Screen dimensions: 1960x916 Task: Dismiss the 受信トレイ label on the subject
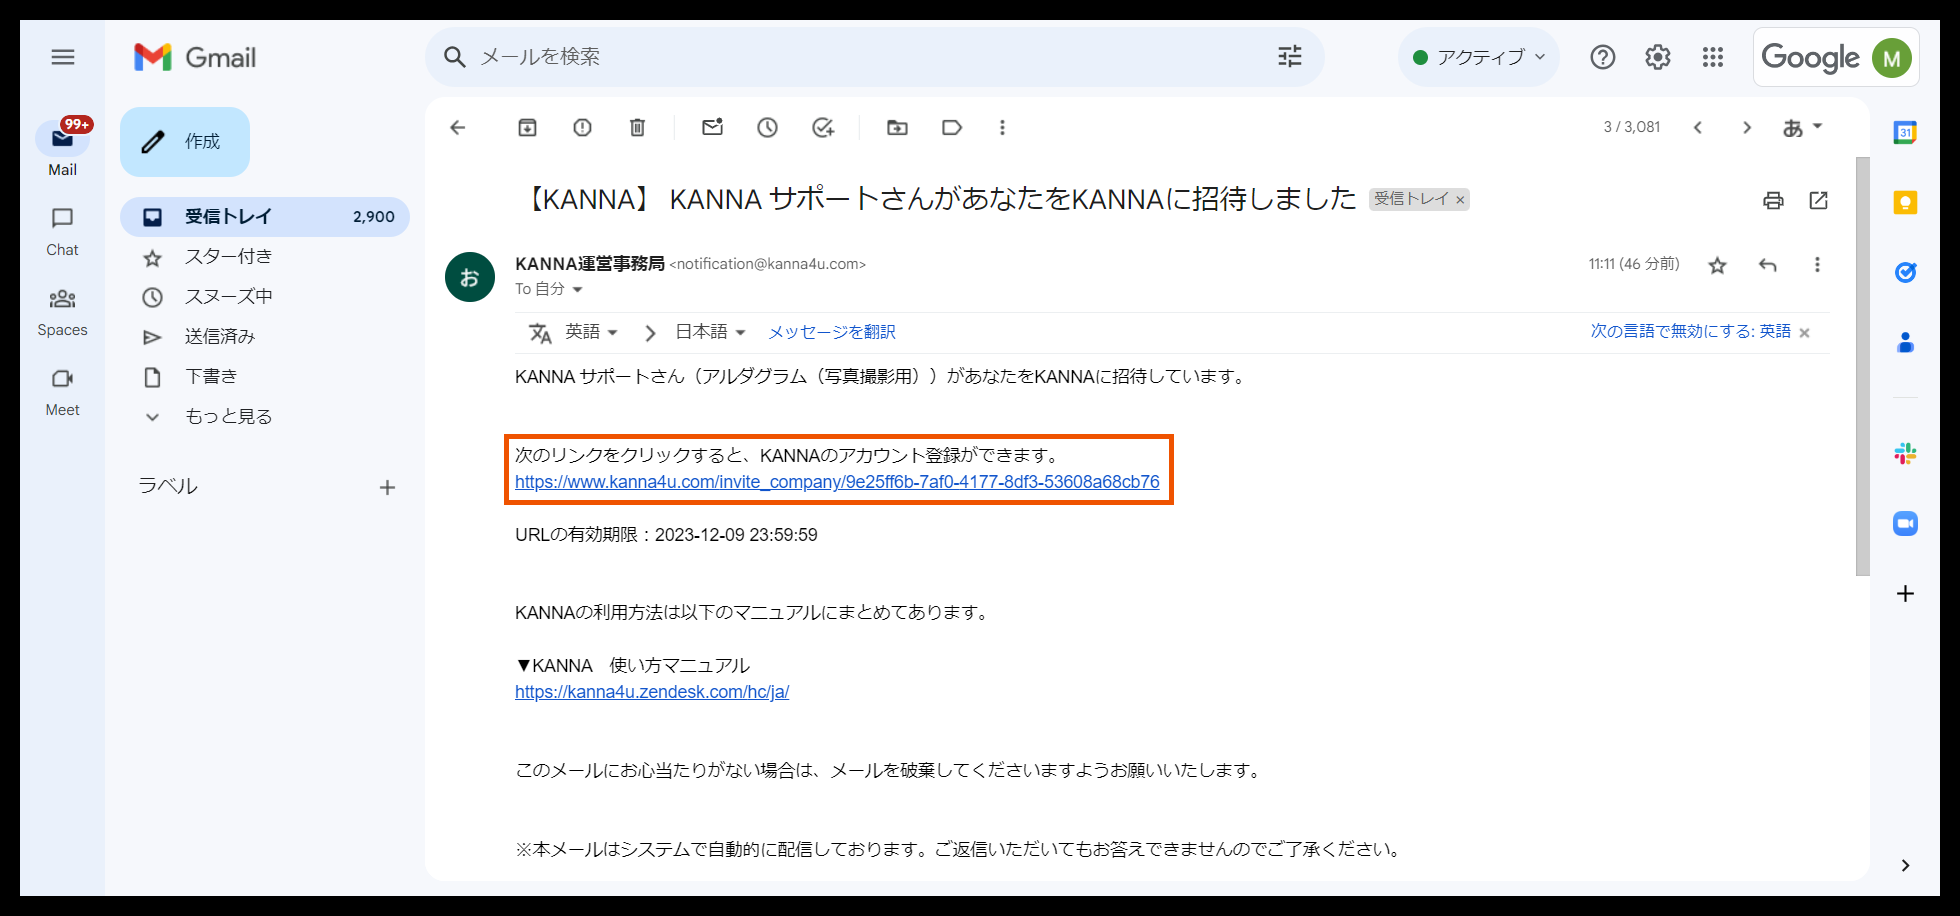pos(1461,199)
